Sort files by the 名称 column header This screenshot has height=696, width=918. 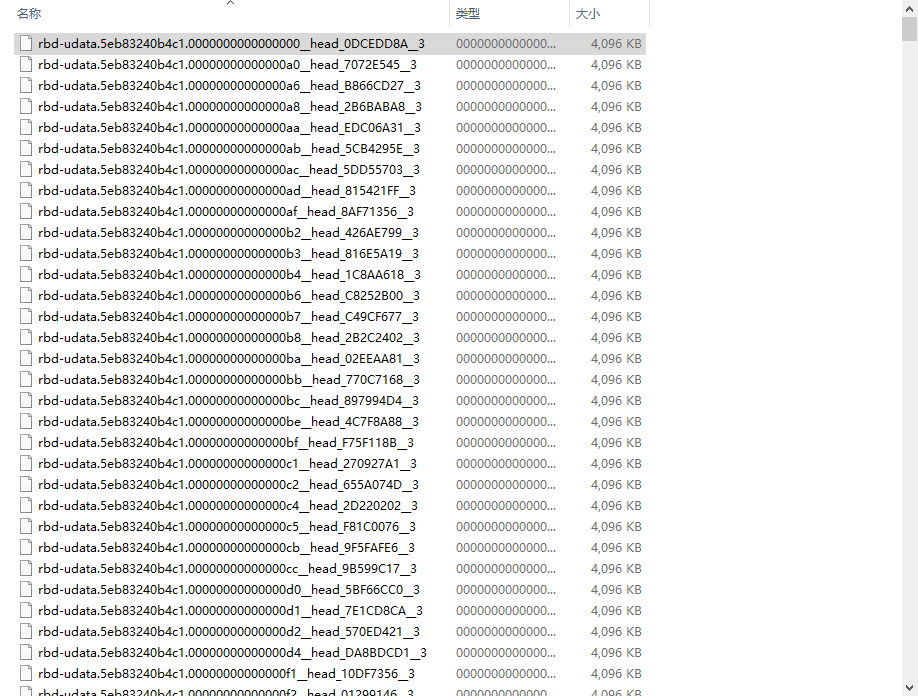pyautogui.click(x=30, y=14)
